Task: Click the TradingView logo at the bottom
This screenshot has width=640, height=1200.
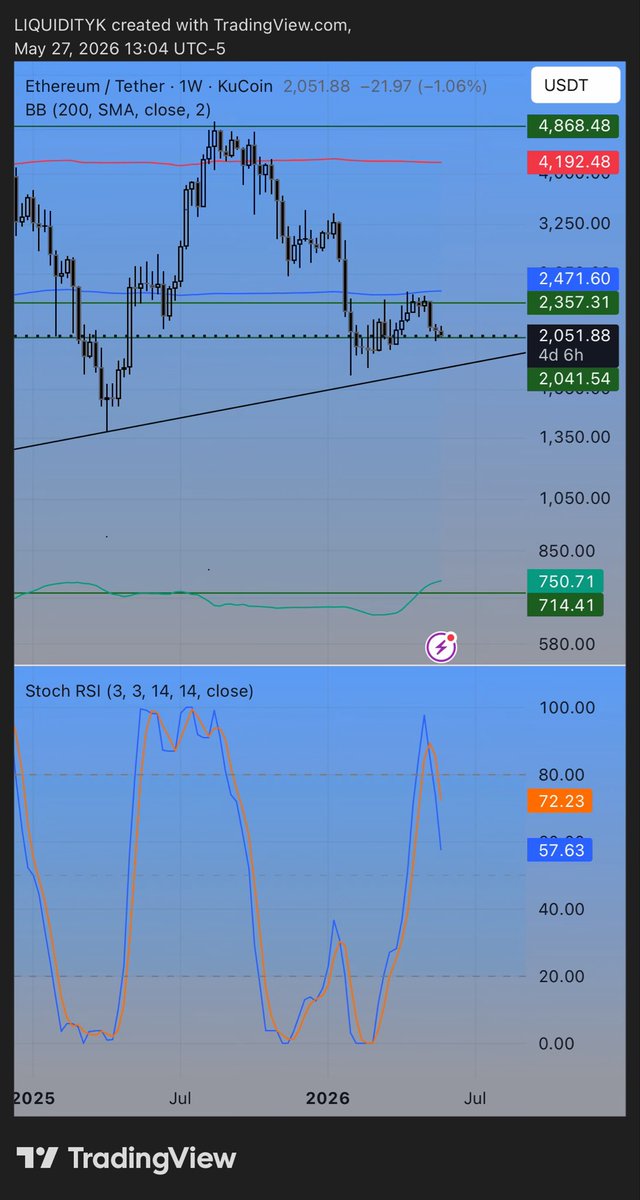Action: coord(126,1158)
